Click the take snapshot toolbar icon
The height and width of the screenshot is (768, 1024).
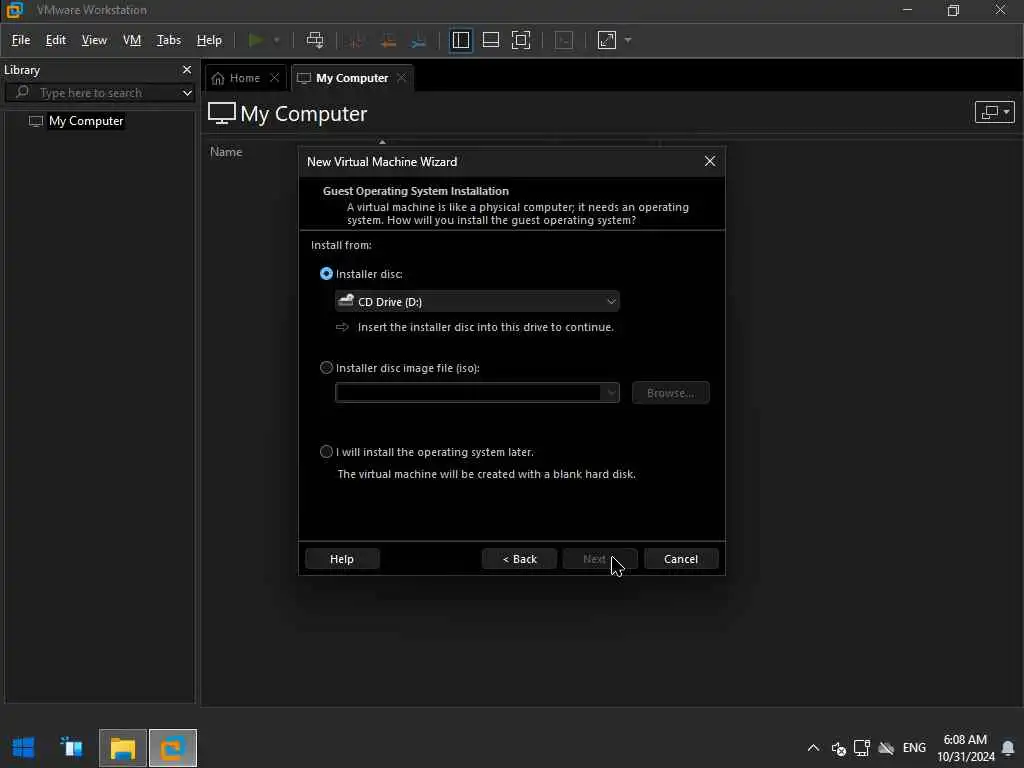click(357, 40)
